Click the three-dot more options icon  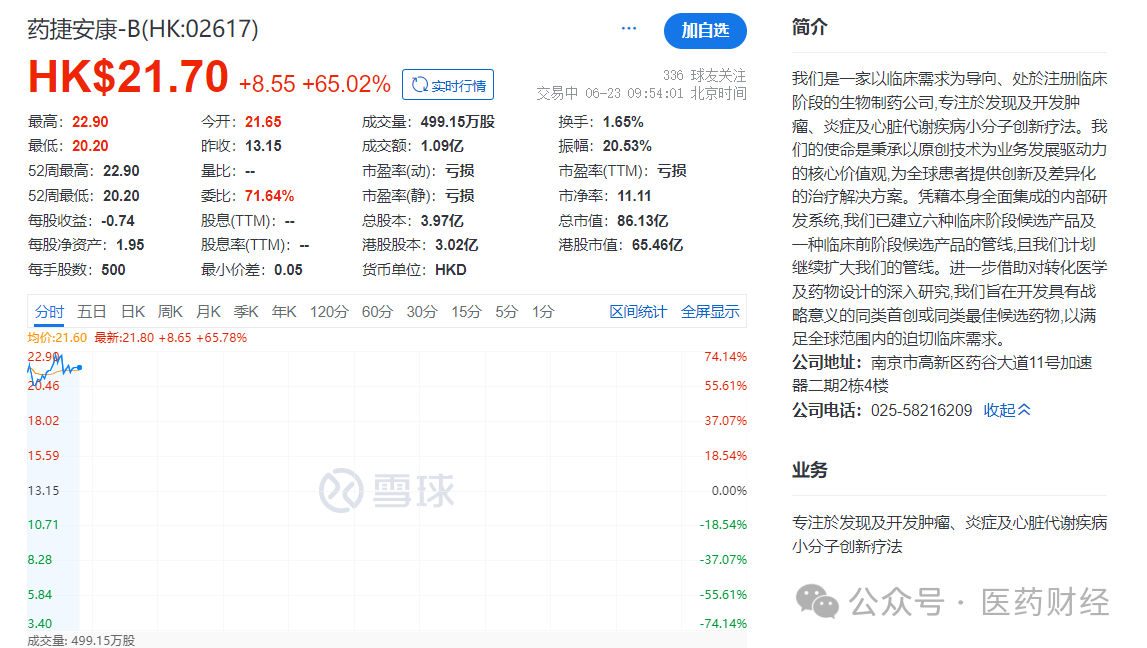(x=629, y=29)
